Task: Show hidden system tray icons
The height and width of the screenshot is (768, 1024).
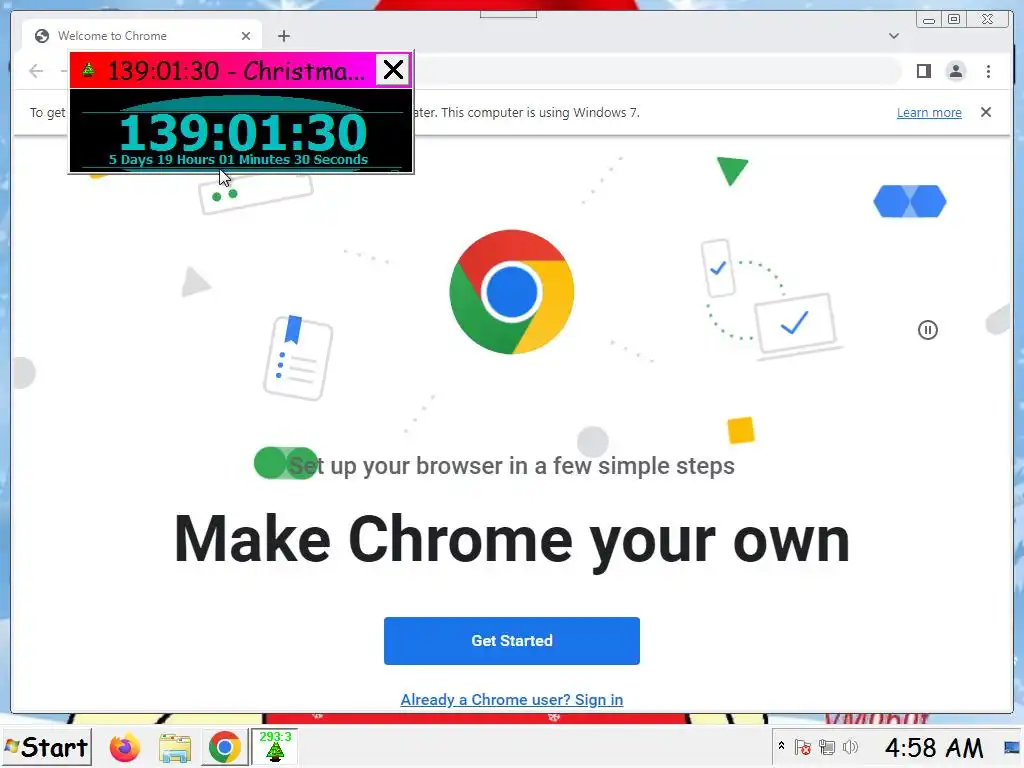Action: [x=781, y=746]
